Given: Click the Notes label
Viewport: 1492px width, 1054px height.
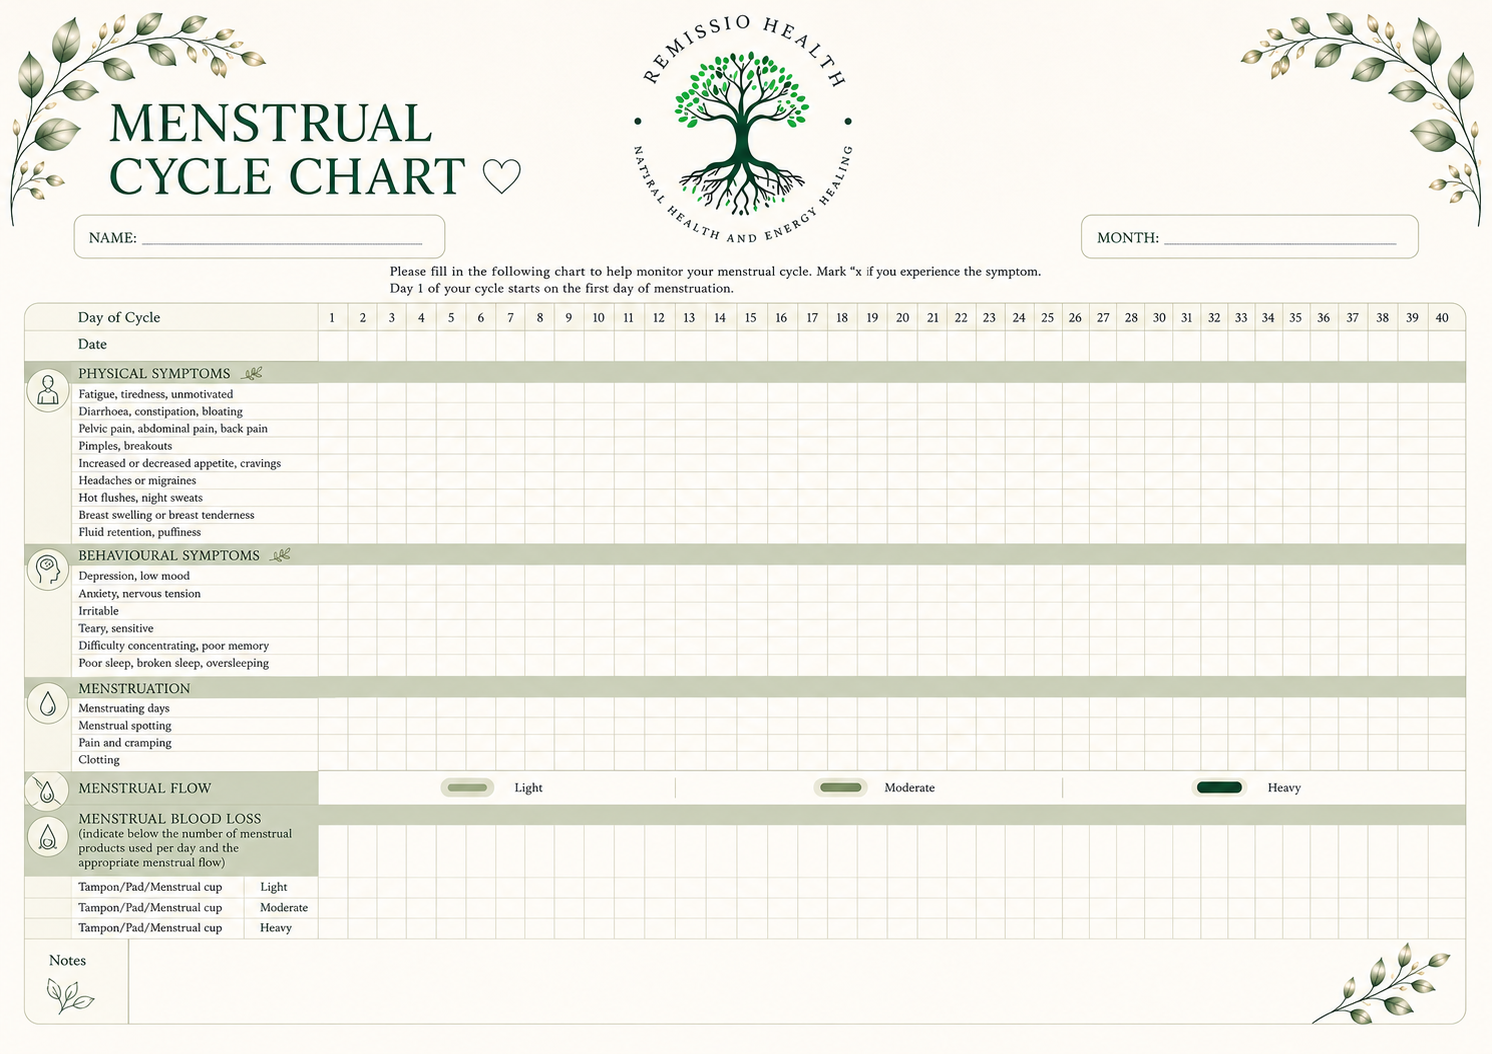Looking at the screenshot, I should [x=67, y=960].
